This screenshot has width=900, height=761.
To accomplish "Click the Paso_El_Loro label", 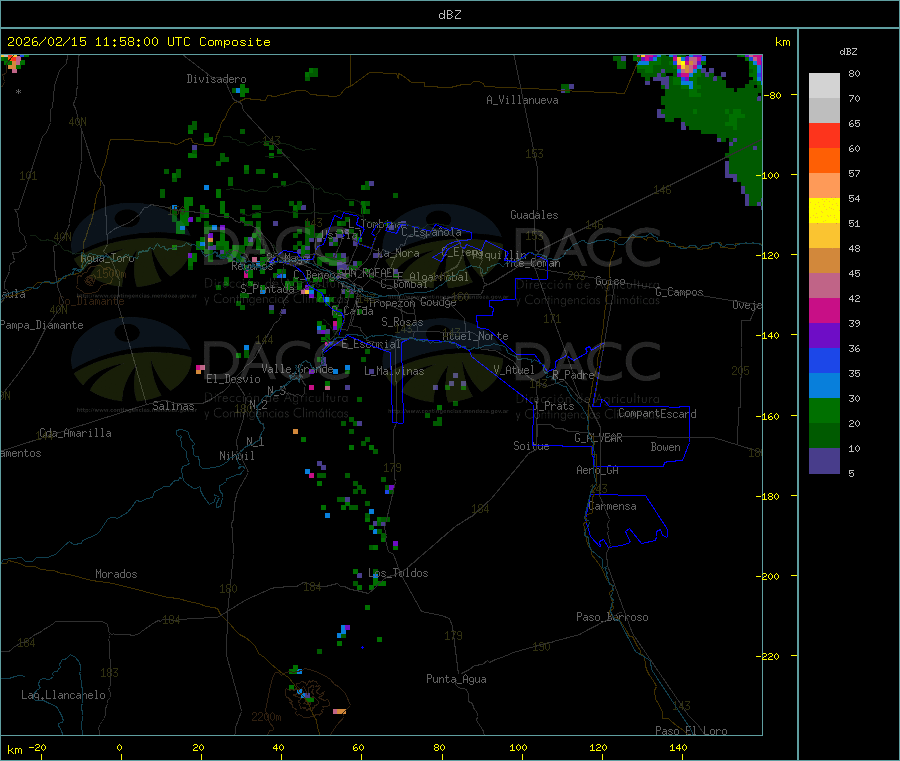I will tap(692, 731).
